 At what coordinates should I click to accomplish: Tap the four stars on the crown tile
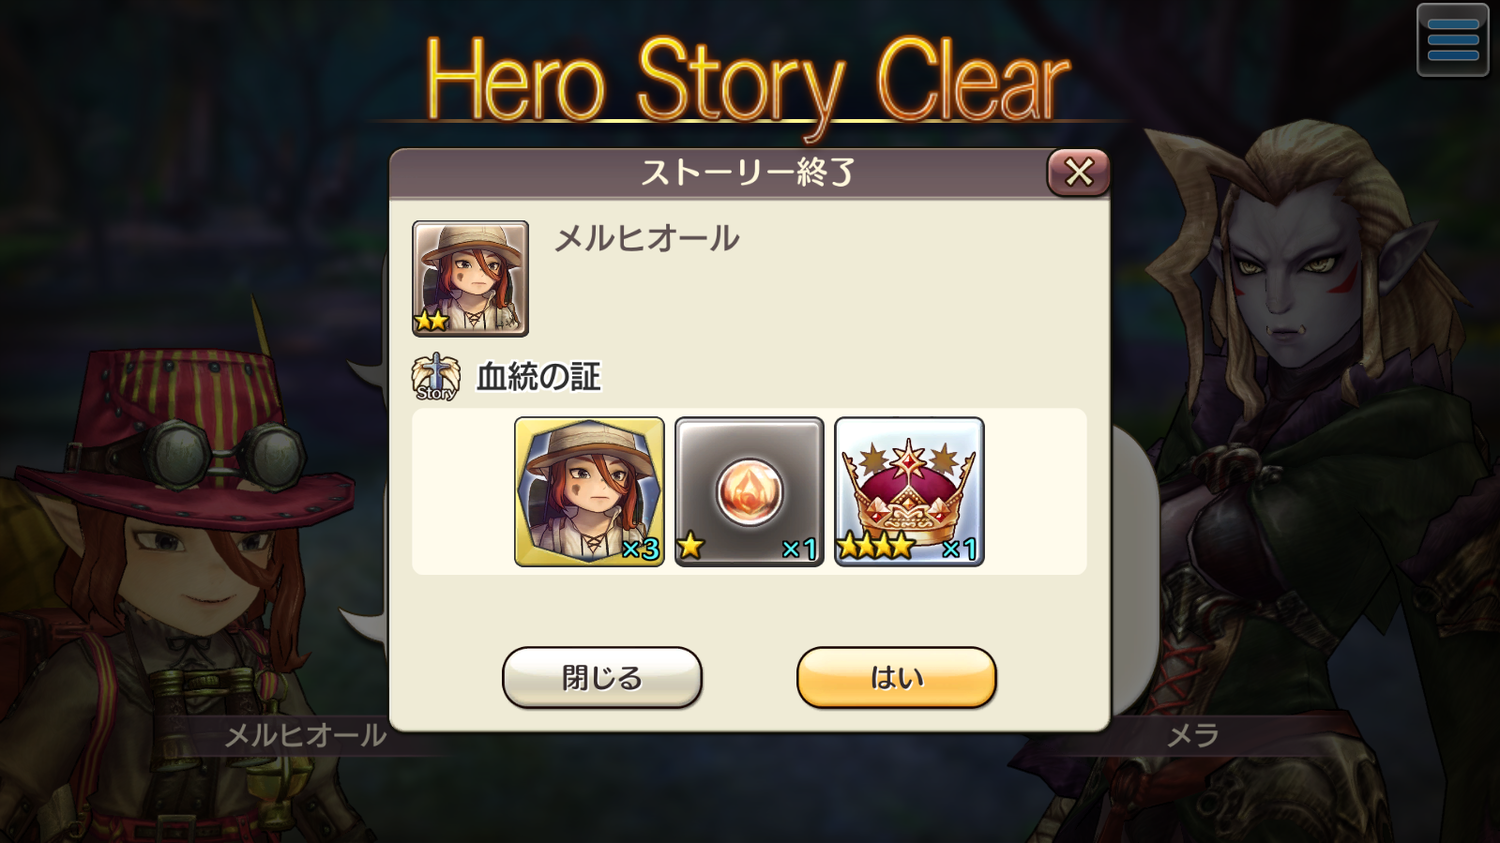click(876, 546)
